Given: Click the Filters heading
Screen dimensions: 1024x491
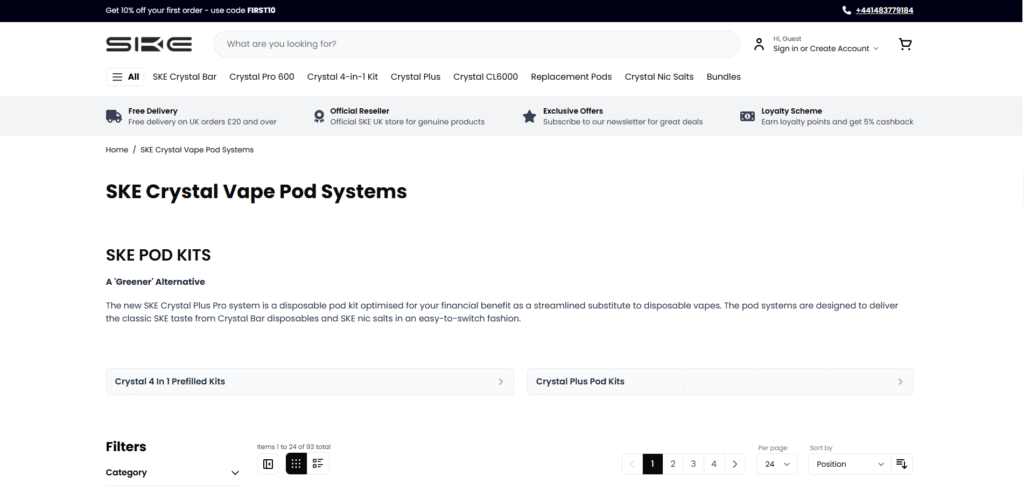Looking at the screenshot, I should coord(126,447).
